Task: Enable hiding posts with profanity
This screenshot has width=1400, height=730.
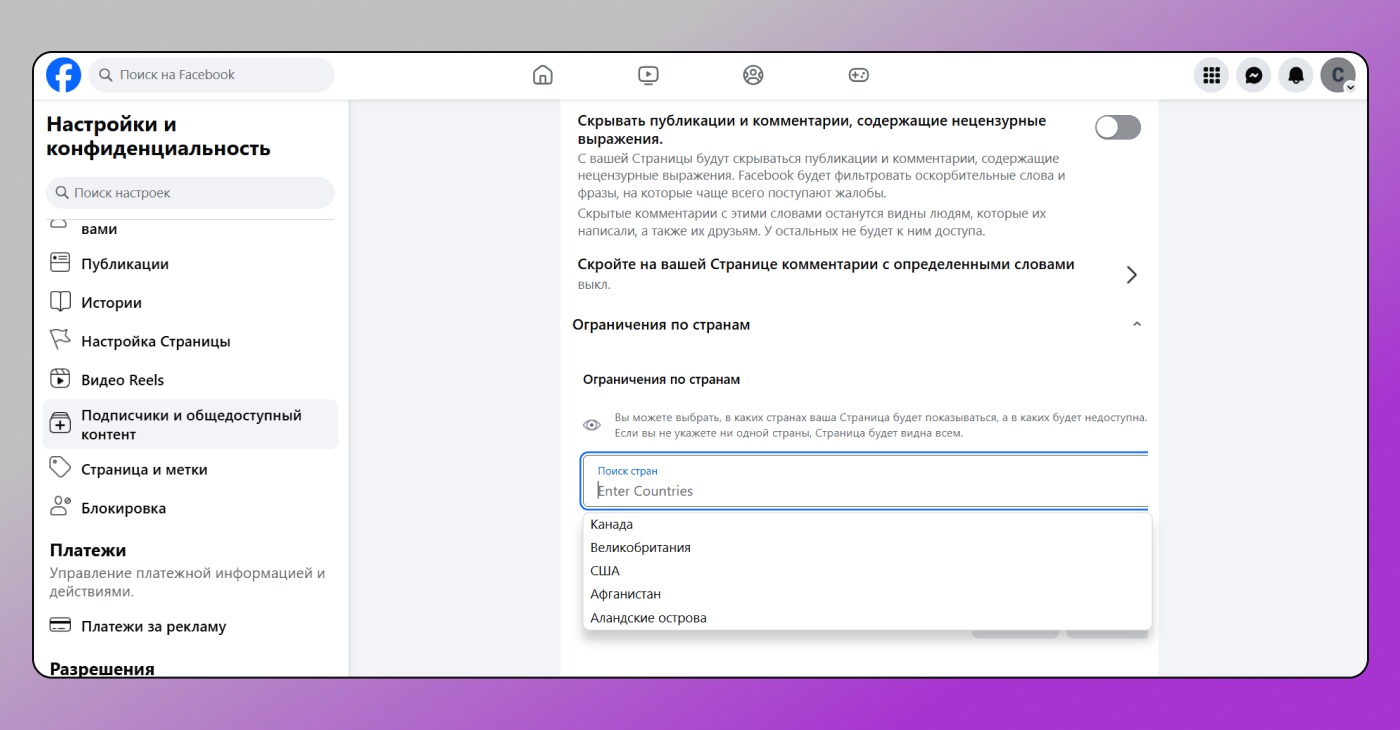Action: 1117,127
